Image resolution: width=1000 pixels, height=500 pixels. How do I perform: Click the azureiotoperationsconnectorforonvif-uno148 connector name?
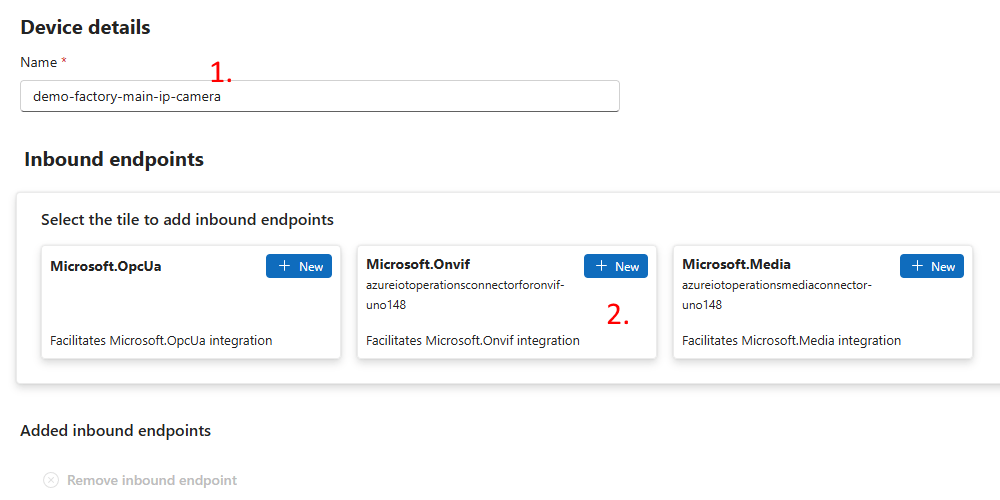pos(465,295)
